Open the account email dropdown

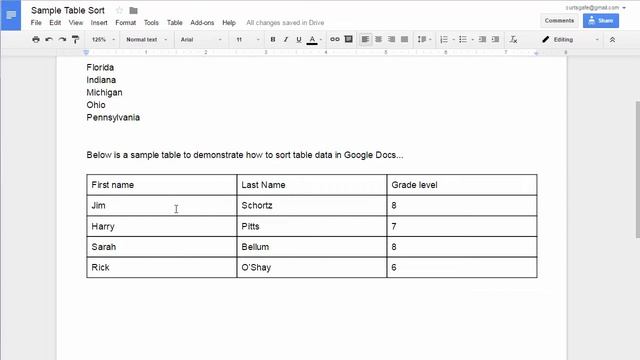coord(596,7)
